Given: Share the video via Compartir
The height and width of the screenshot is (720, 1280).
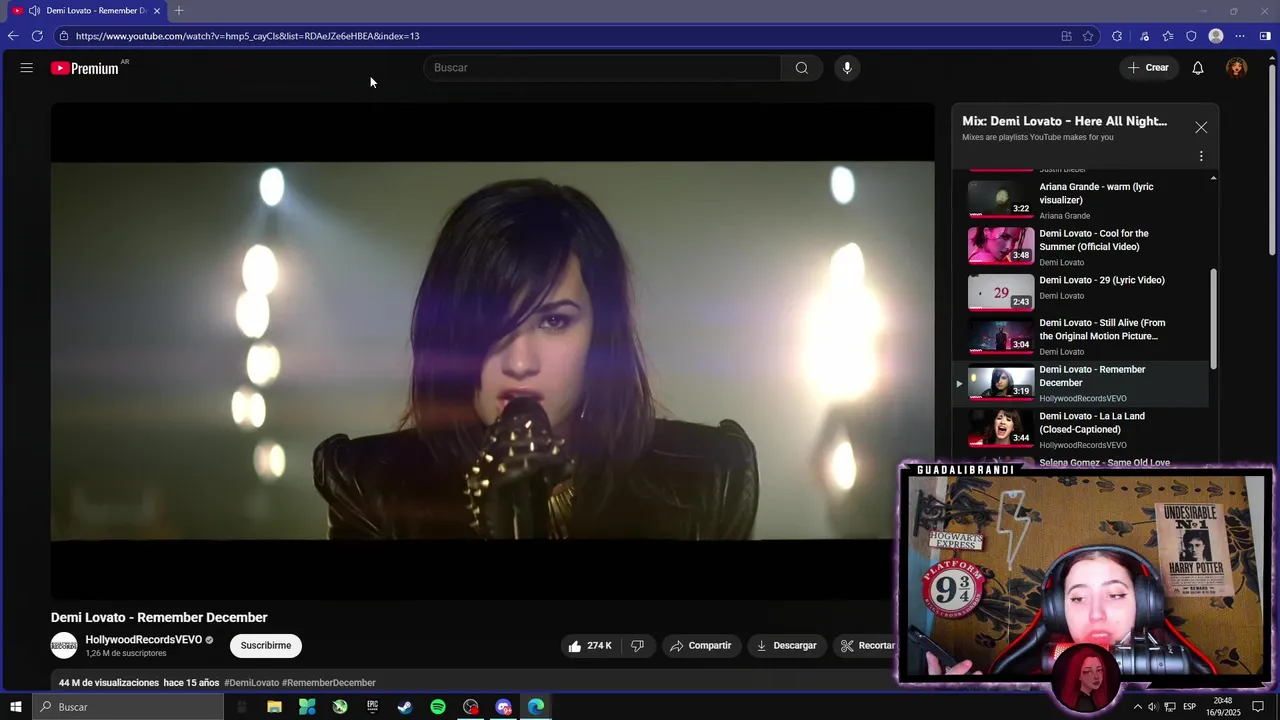Looking at the screenshot, I should (701, 646).
